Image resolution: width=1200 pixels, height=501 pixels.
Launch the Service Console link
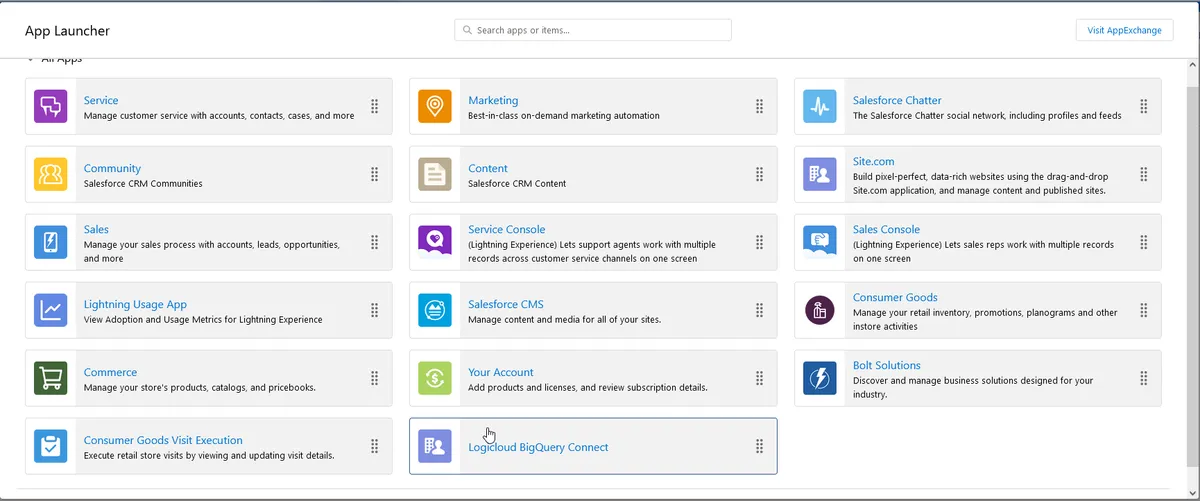click(x=507, y=229)
